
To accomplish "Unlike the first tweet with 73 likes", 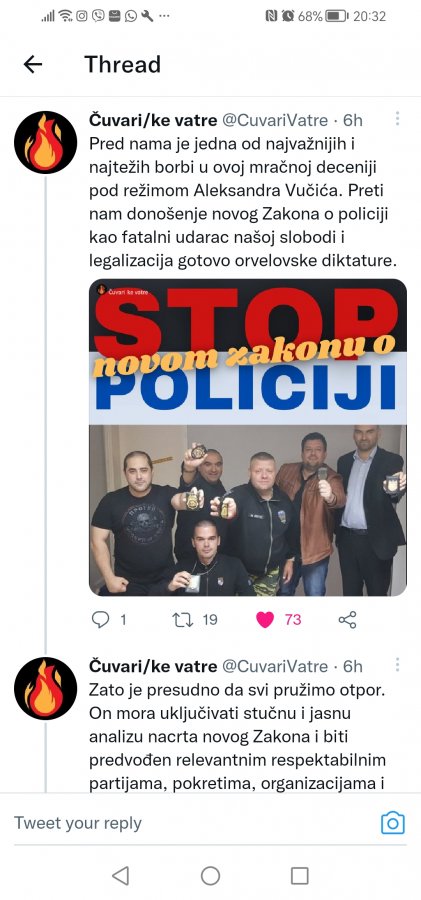I will [x=265, y=620].
